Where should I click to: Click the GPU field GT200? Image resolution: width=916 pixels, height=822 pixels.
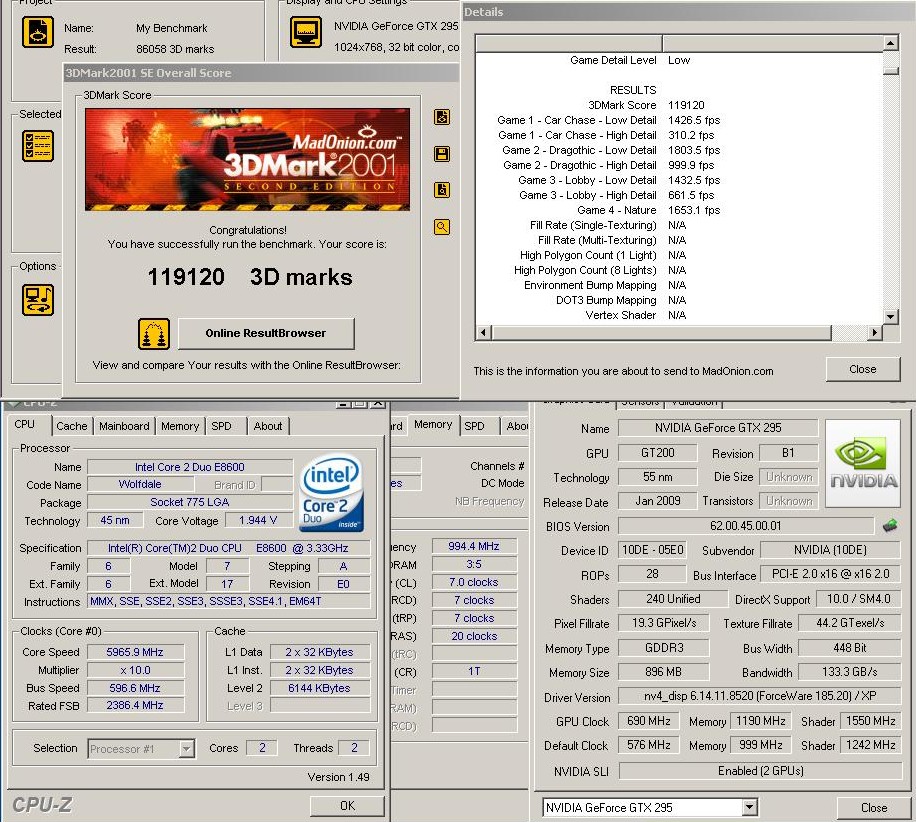[x=658, y=453]
